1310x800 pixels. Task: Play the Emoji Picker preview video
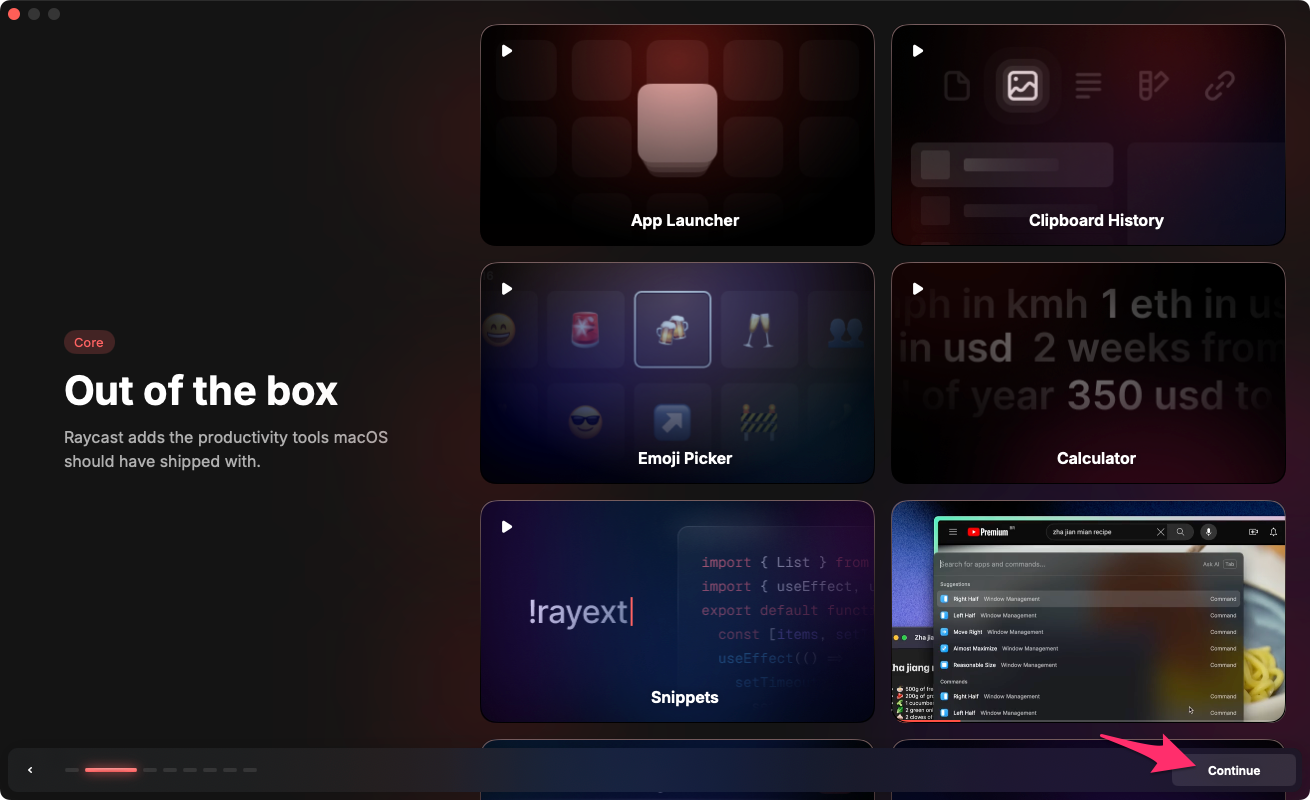coord(507,289)
